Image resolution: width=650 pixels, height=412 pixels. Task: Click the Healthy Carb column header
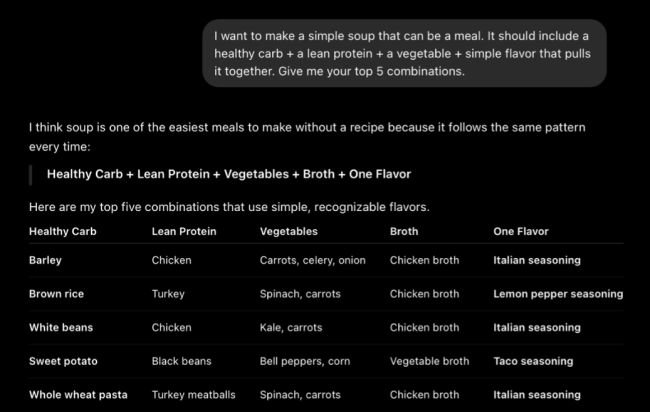pyautogui.click(x=63, y=231)
